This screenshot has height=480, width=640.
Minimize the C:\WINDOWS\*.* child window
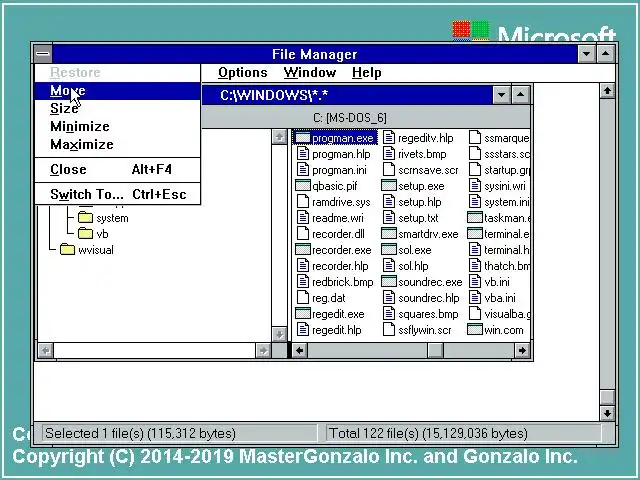click(x=501, y=95)
